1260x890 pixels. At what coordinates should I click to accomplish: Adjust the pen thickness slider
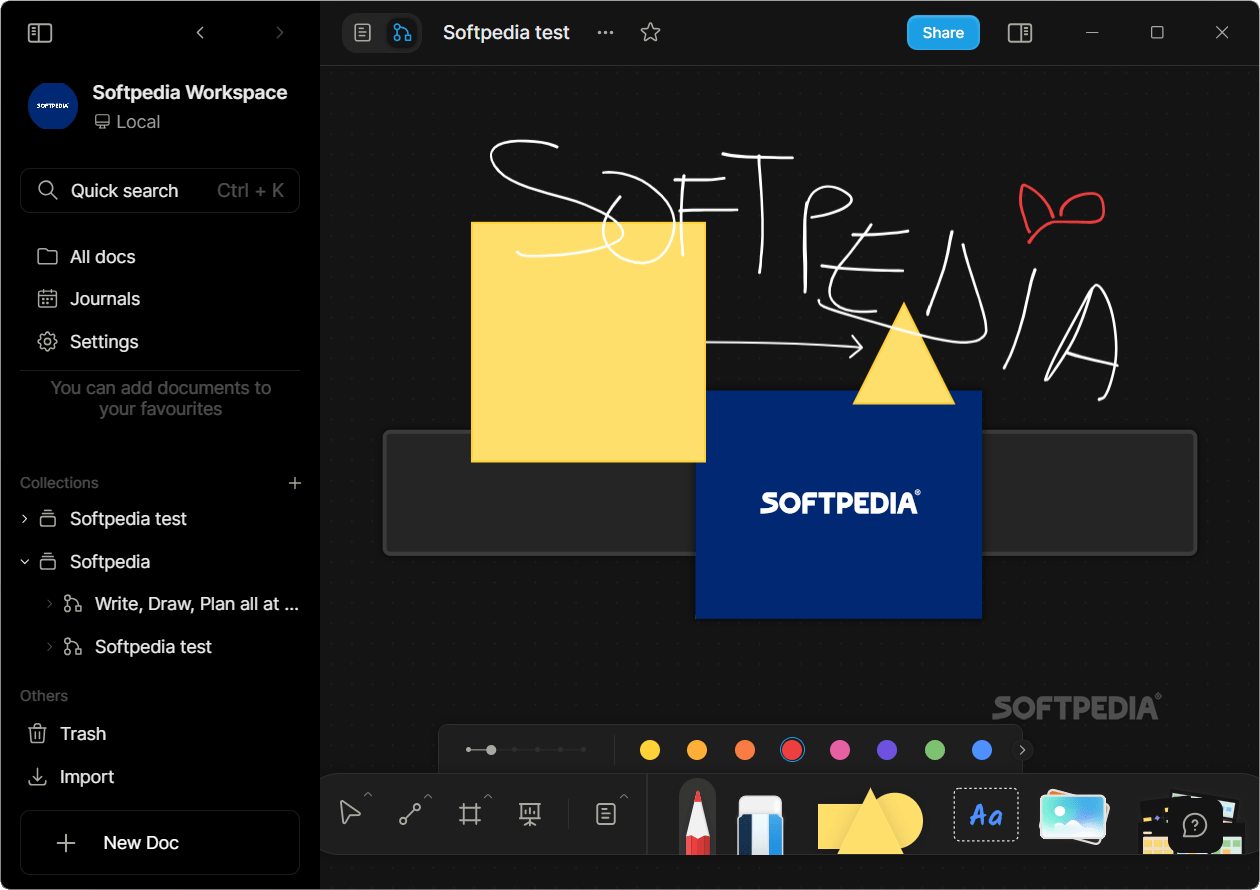coord(527,749)
